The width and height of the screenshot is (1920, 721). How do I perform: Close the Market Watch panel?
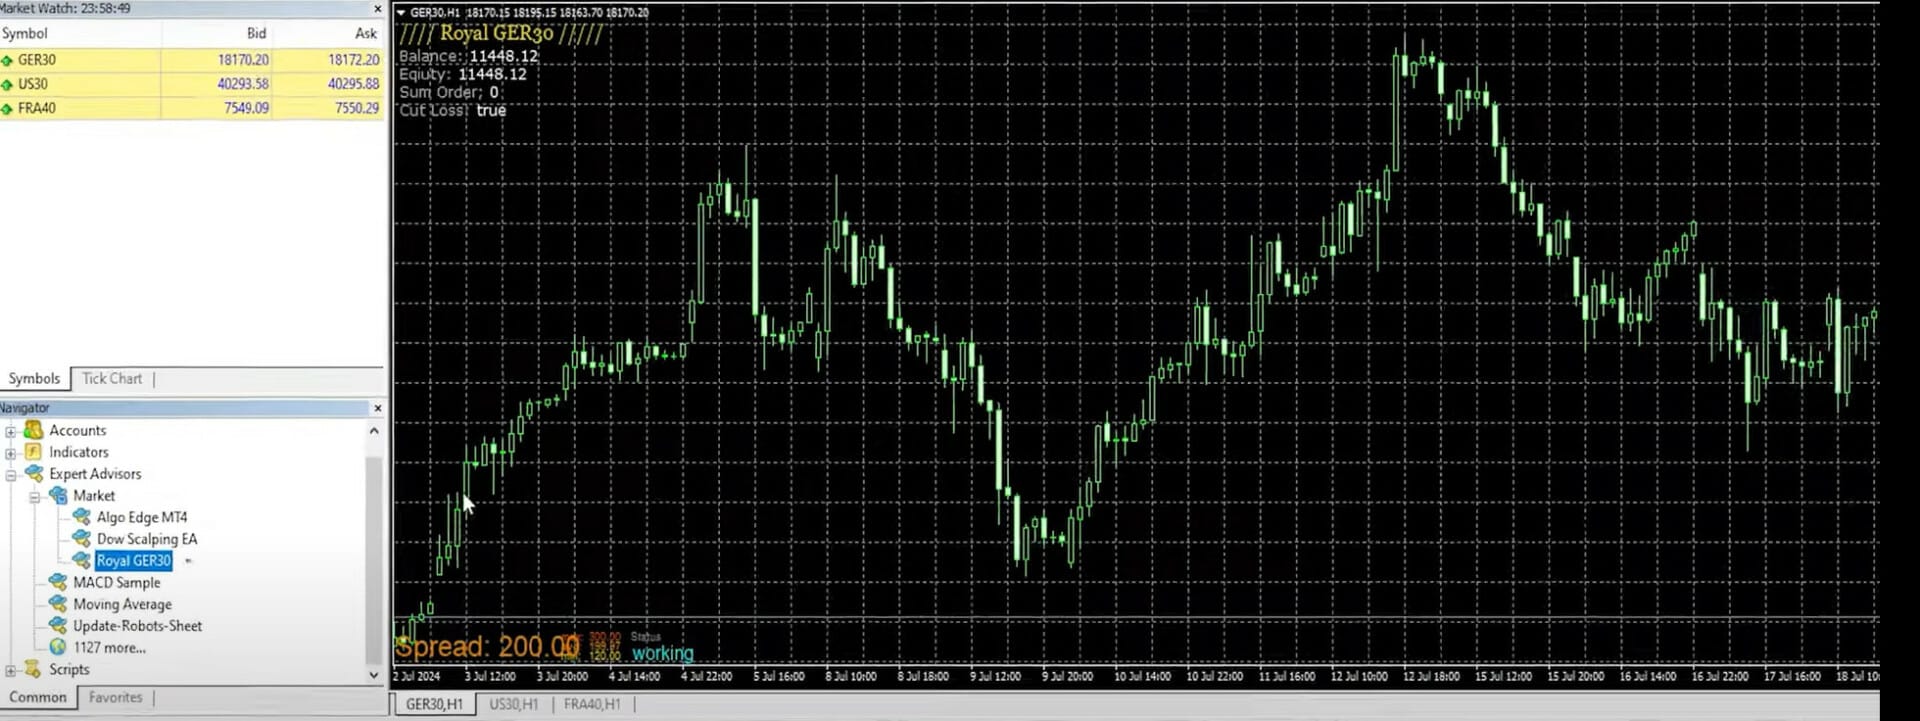pos(377,9)
